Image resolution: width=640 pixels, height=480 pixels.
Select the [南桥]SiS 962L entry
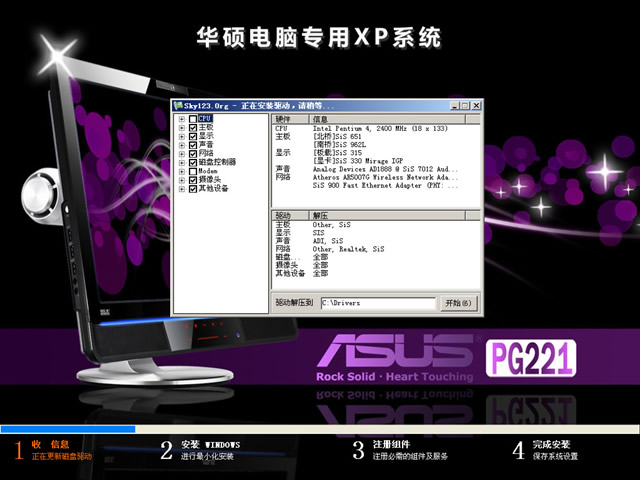pyautogui.click(x=340, y=145)
